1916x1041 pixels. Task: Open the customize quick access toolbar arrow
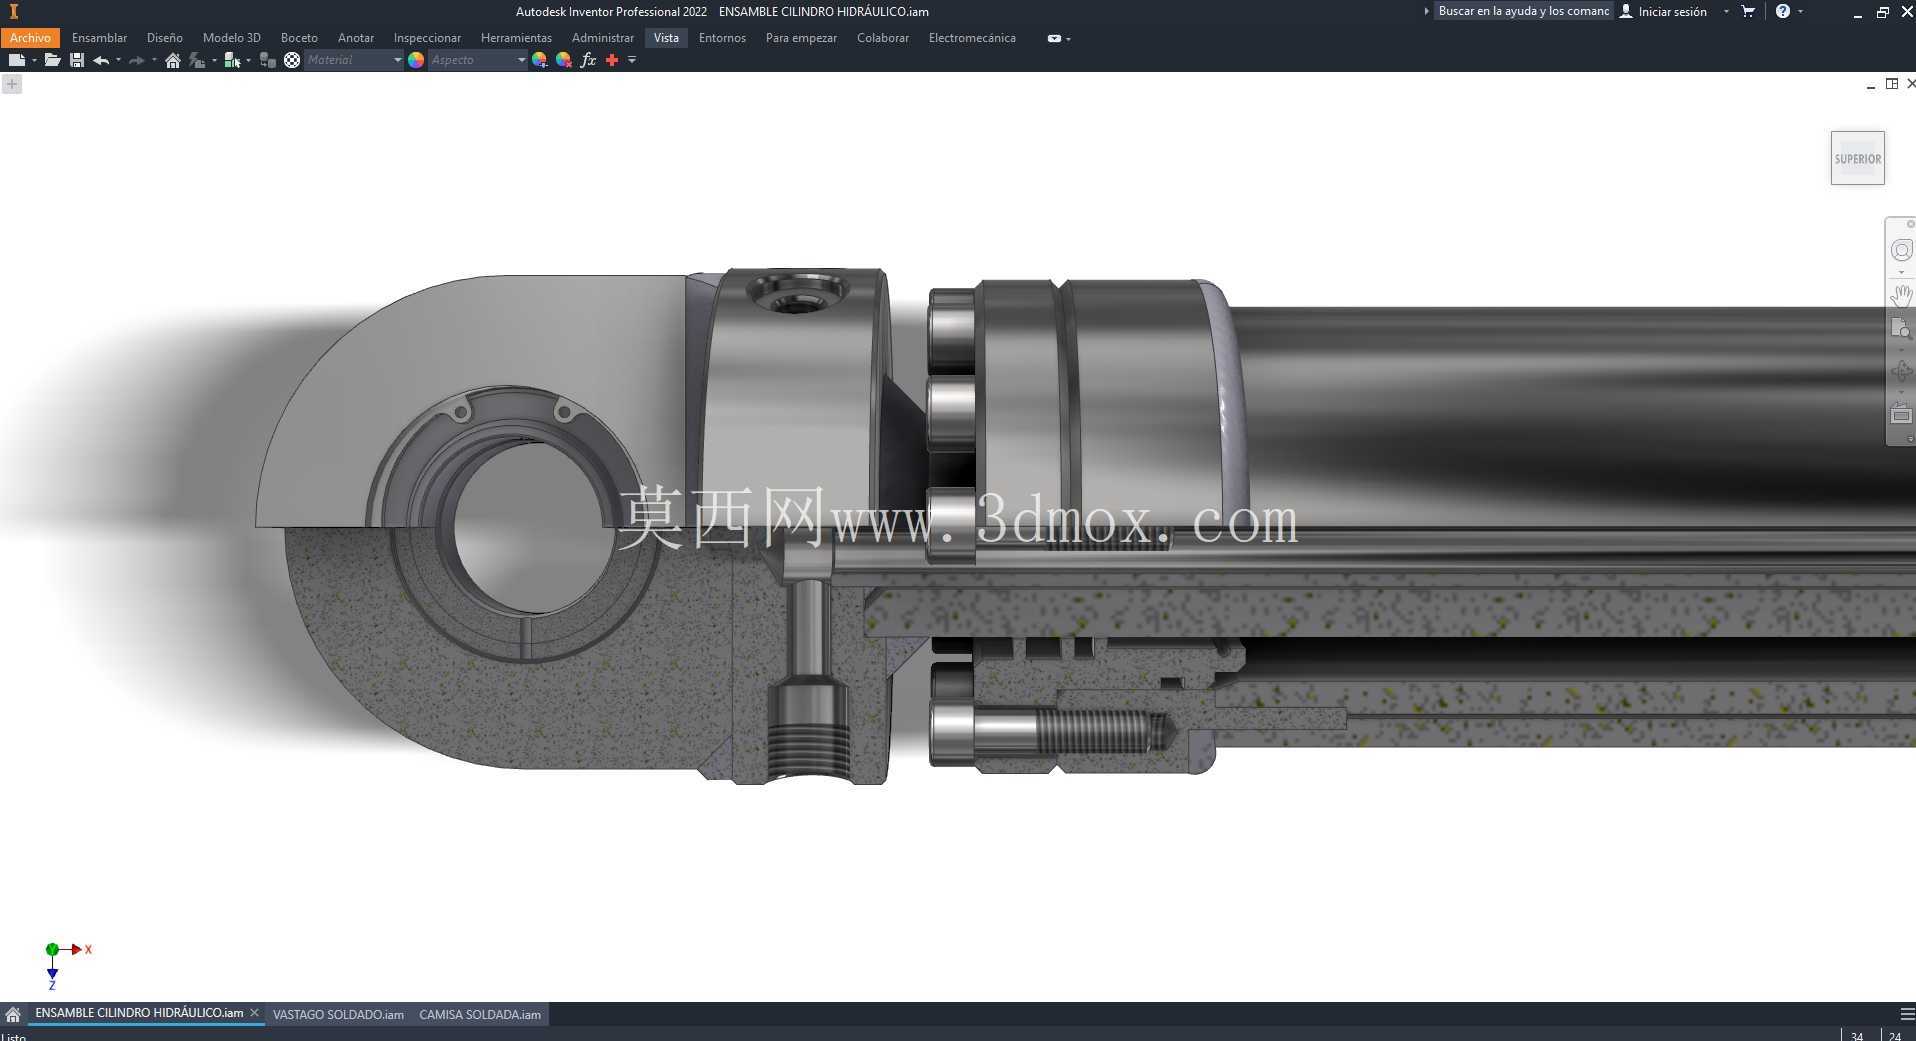(x=631, y=60)
